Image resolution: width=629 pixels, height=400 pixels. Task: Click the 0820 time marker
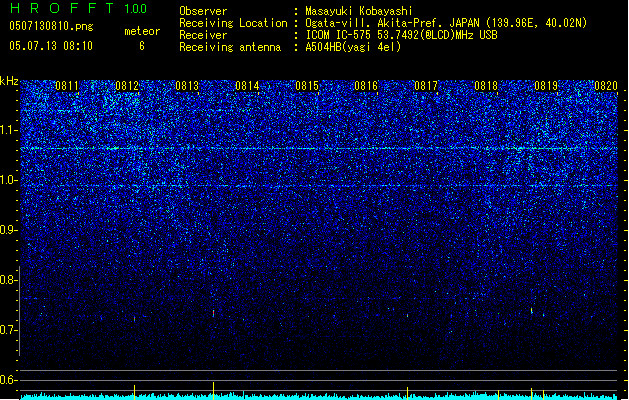pos(606,86)
